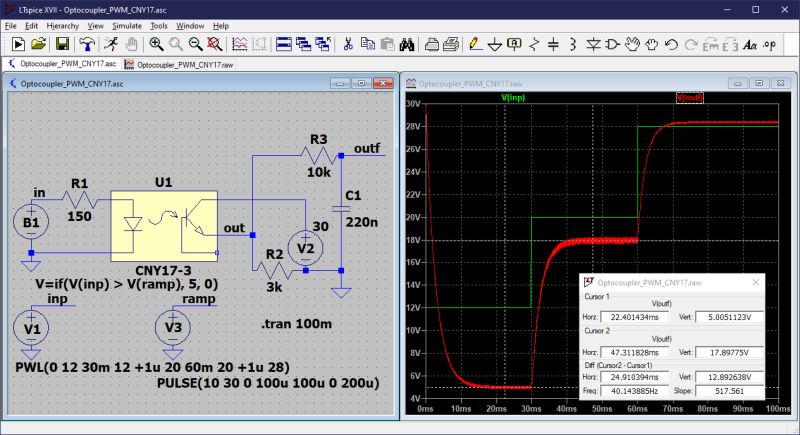Click the PULSE(10 30 0 100u...) value text

point(268,383)
